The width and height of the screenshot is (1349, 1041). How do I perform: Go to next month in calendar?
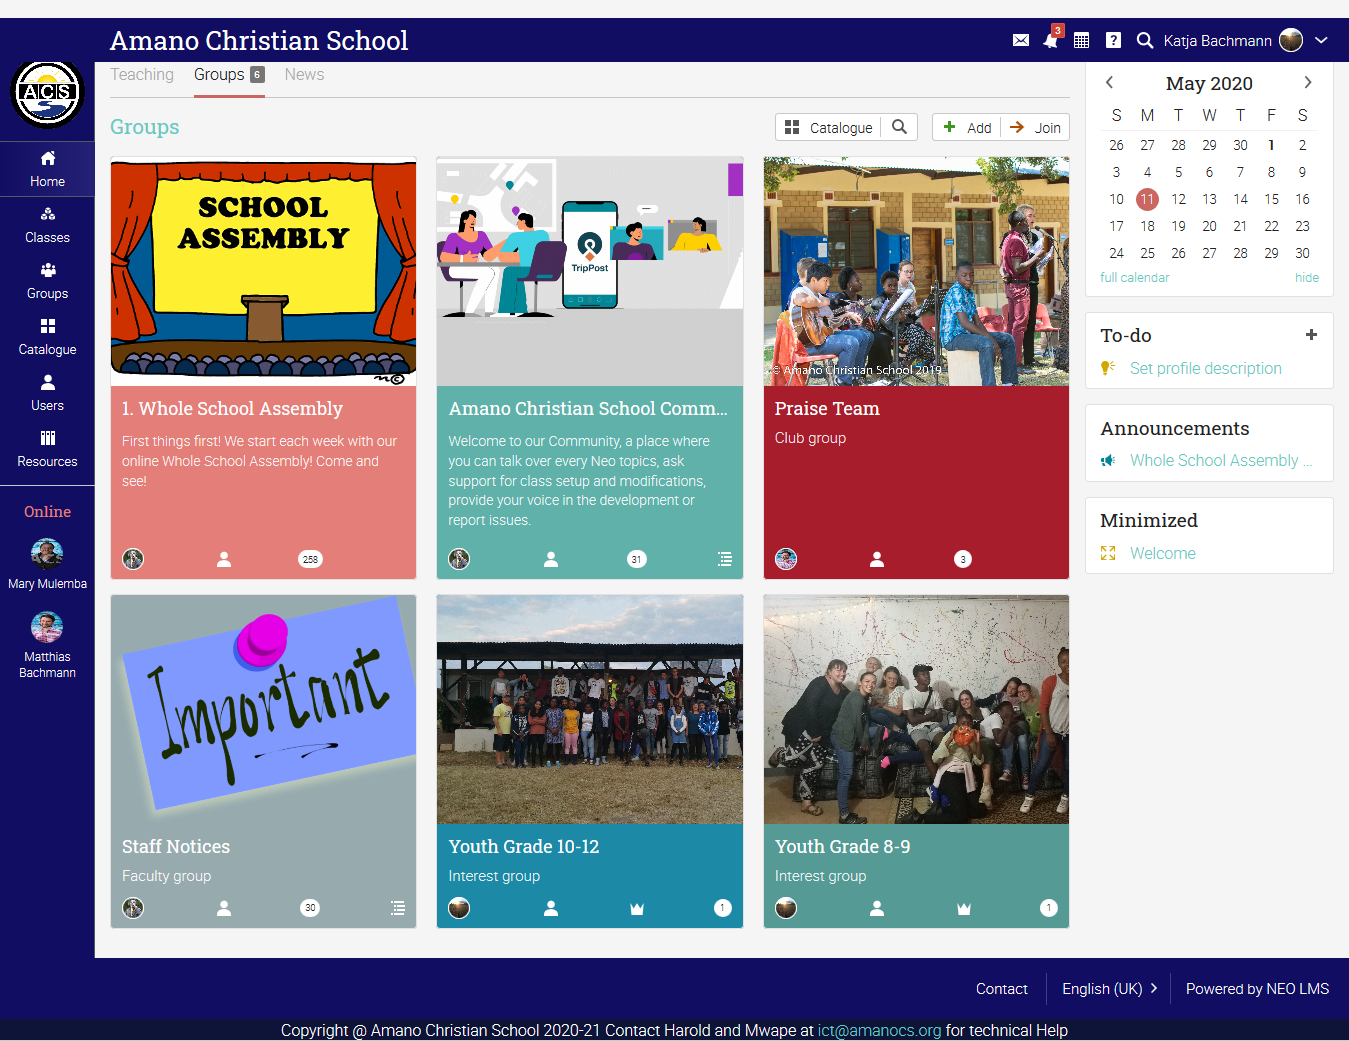click(1307, 83)
